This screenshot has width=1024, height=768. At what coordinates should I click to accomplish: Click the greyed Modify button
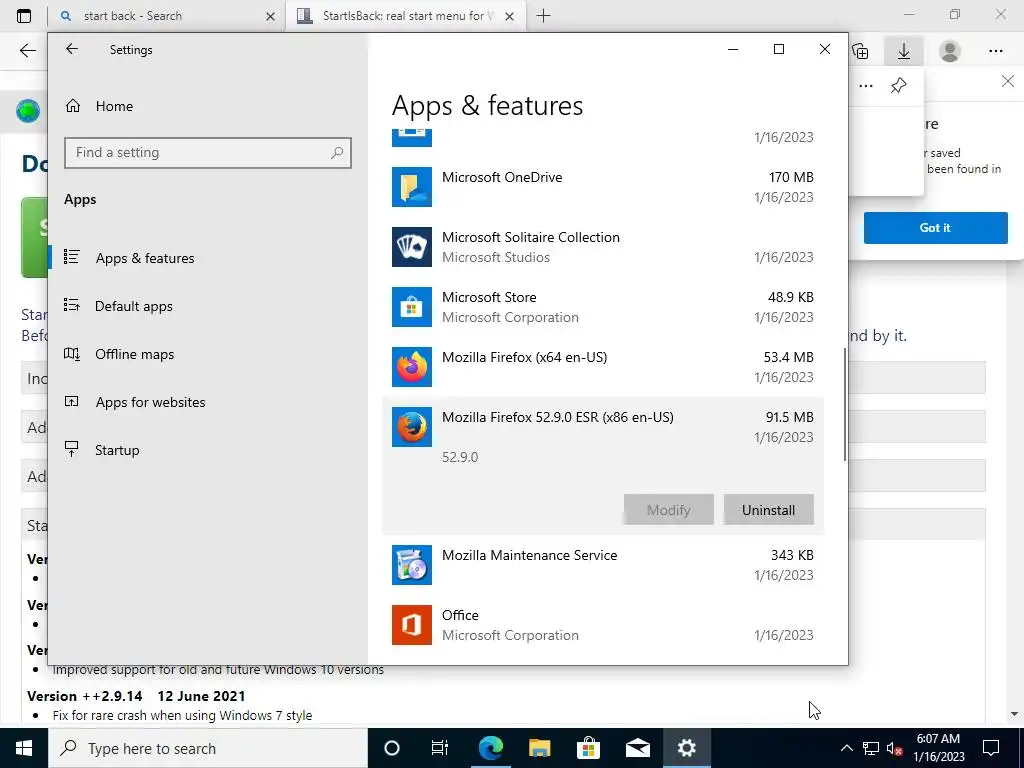pyautogui.click(x=668, y=510)
